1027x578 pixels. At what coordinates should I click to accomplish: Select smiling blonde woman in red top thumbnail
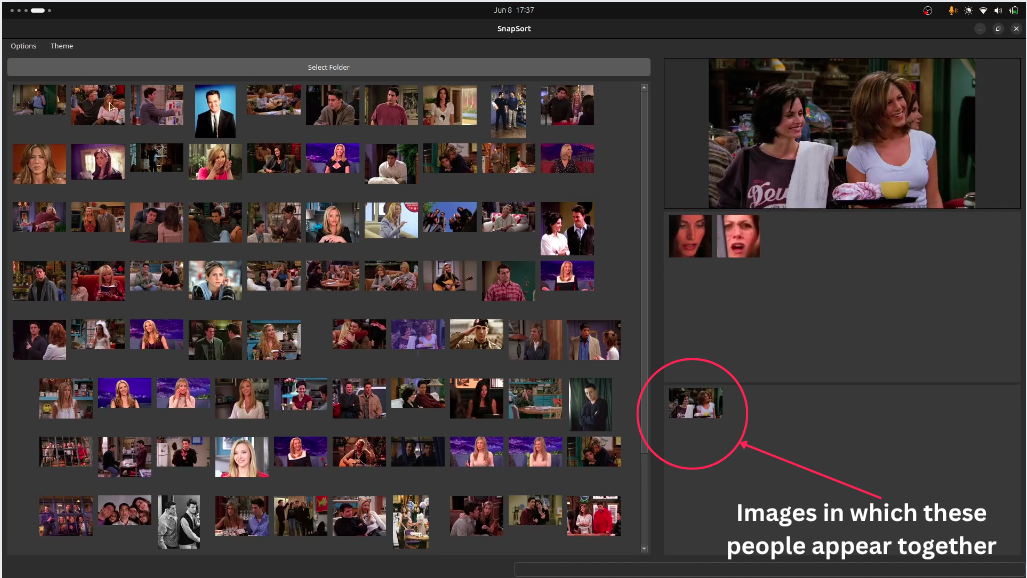click(242, 457)
